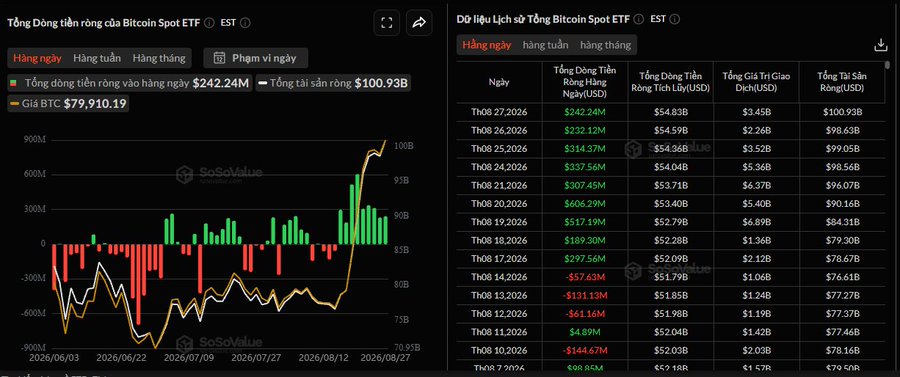Image resolution: width=900 pixels, height=377 pixels.
Task: Select Hằng ngày tab on table
Action: 487,45
